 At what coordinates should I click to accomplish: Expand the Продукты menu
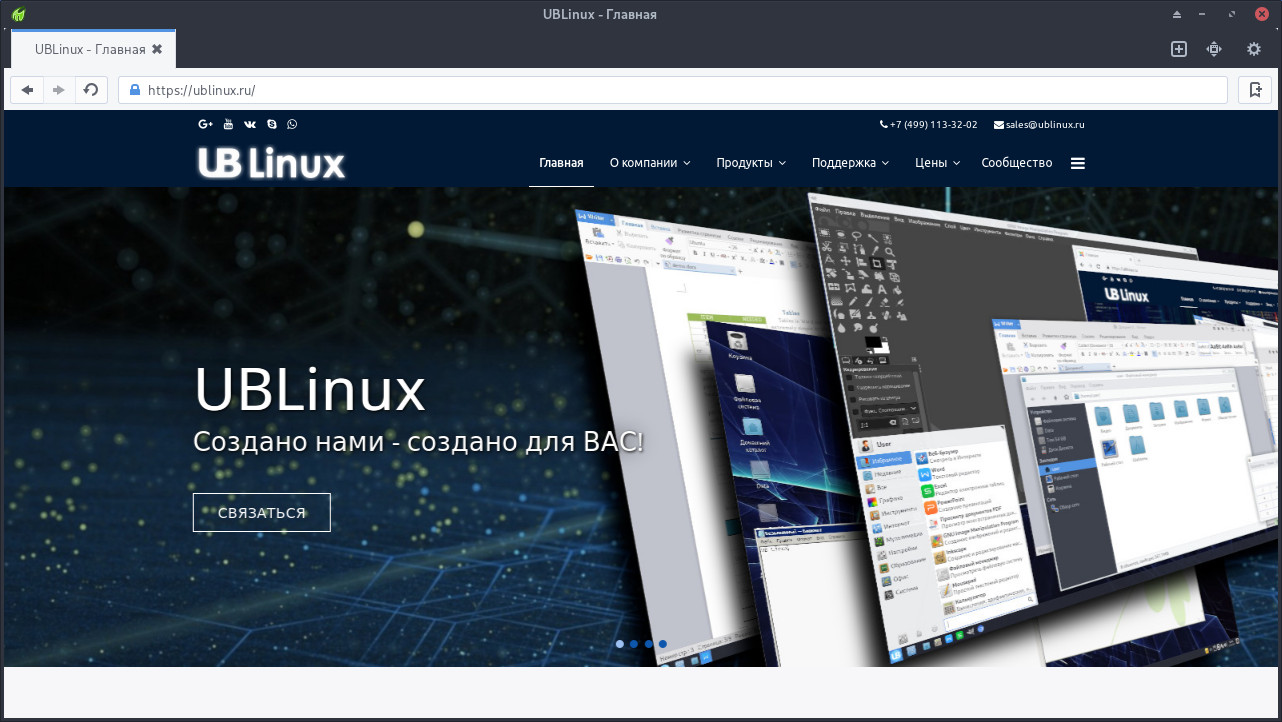[x=751, y=163]
